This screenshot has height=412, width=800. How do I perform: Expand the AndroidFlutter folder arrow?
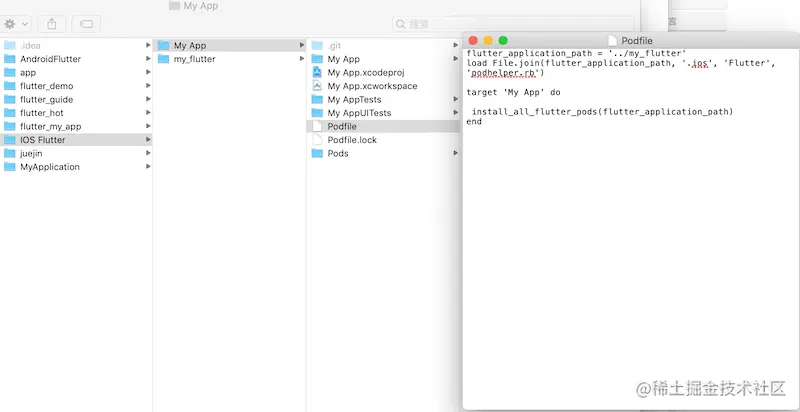click(x=148, y=59)
